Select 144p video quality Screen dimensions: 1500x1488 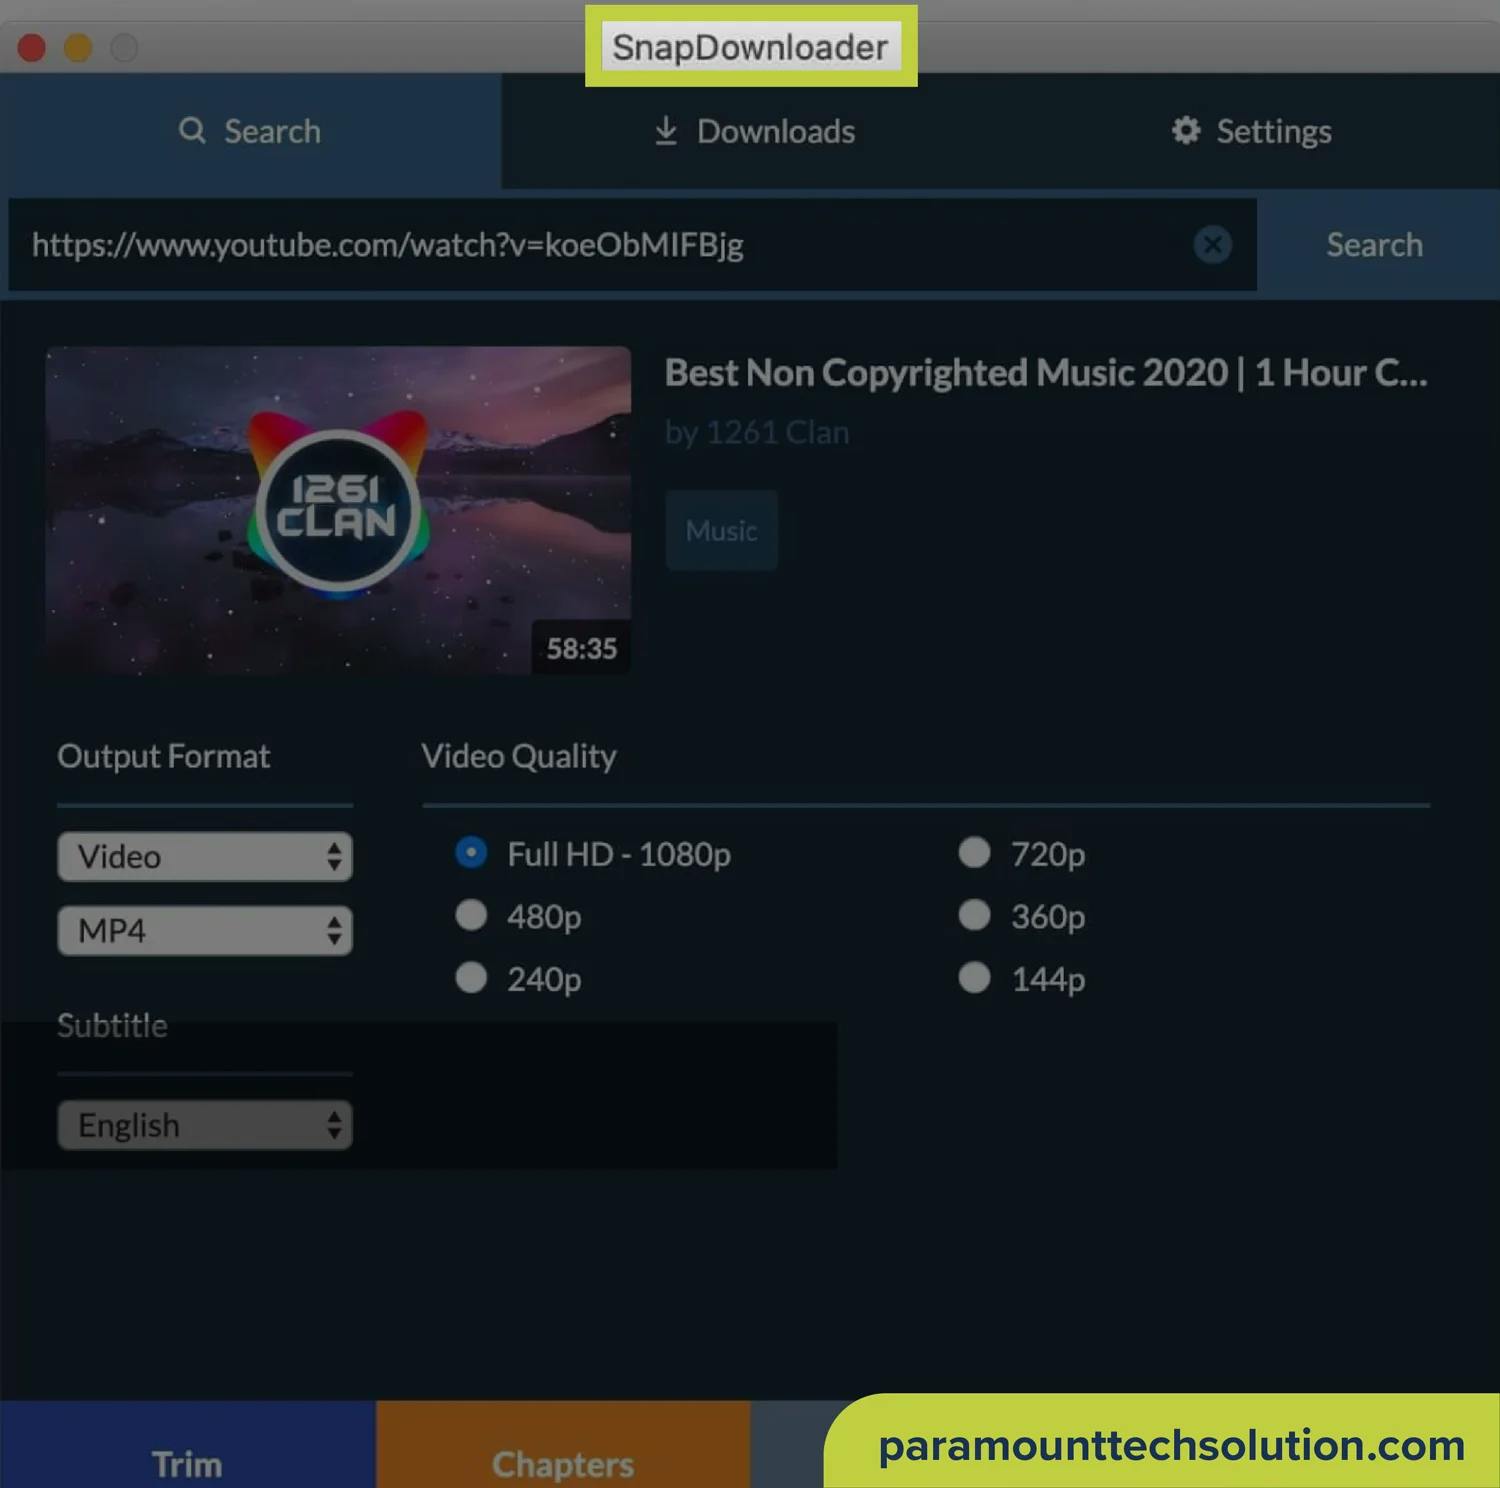[x=974, y=977]
